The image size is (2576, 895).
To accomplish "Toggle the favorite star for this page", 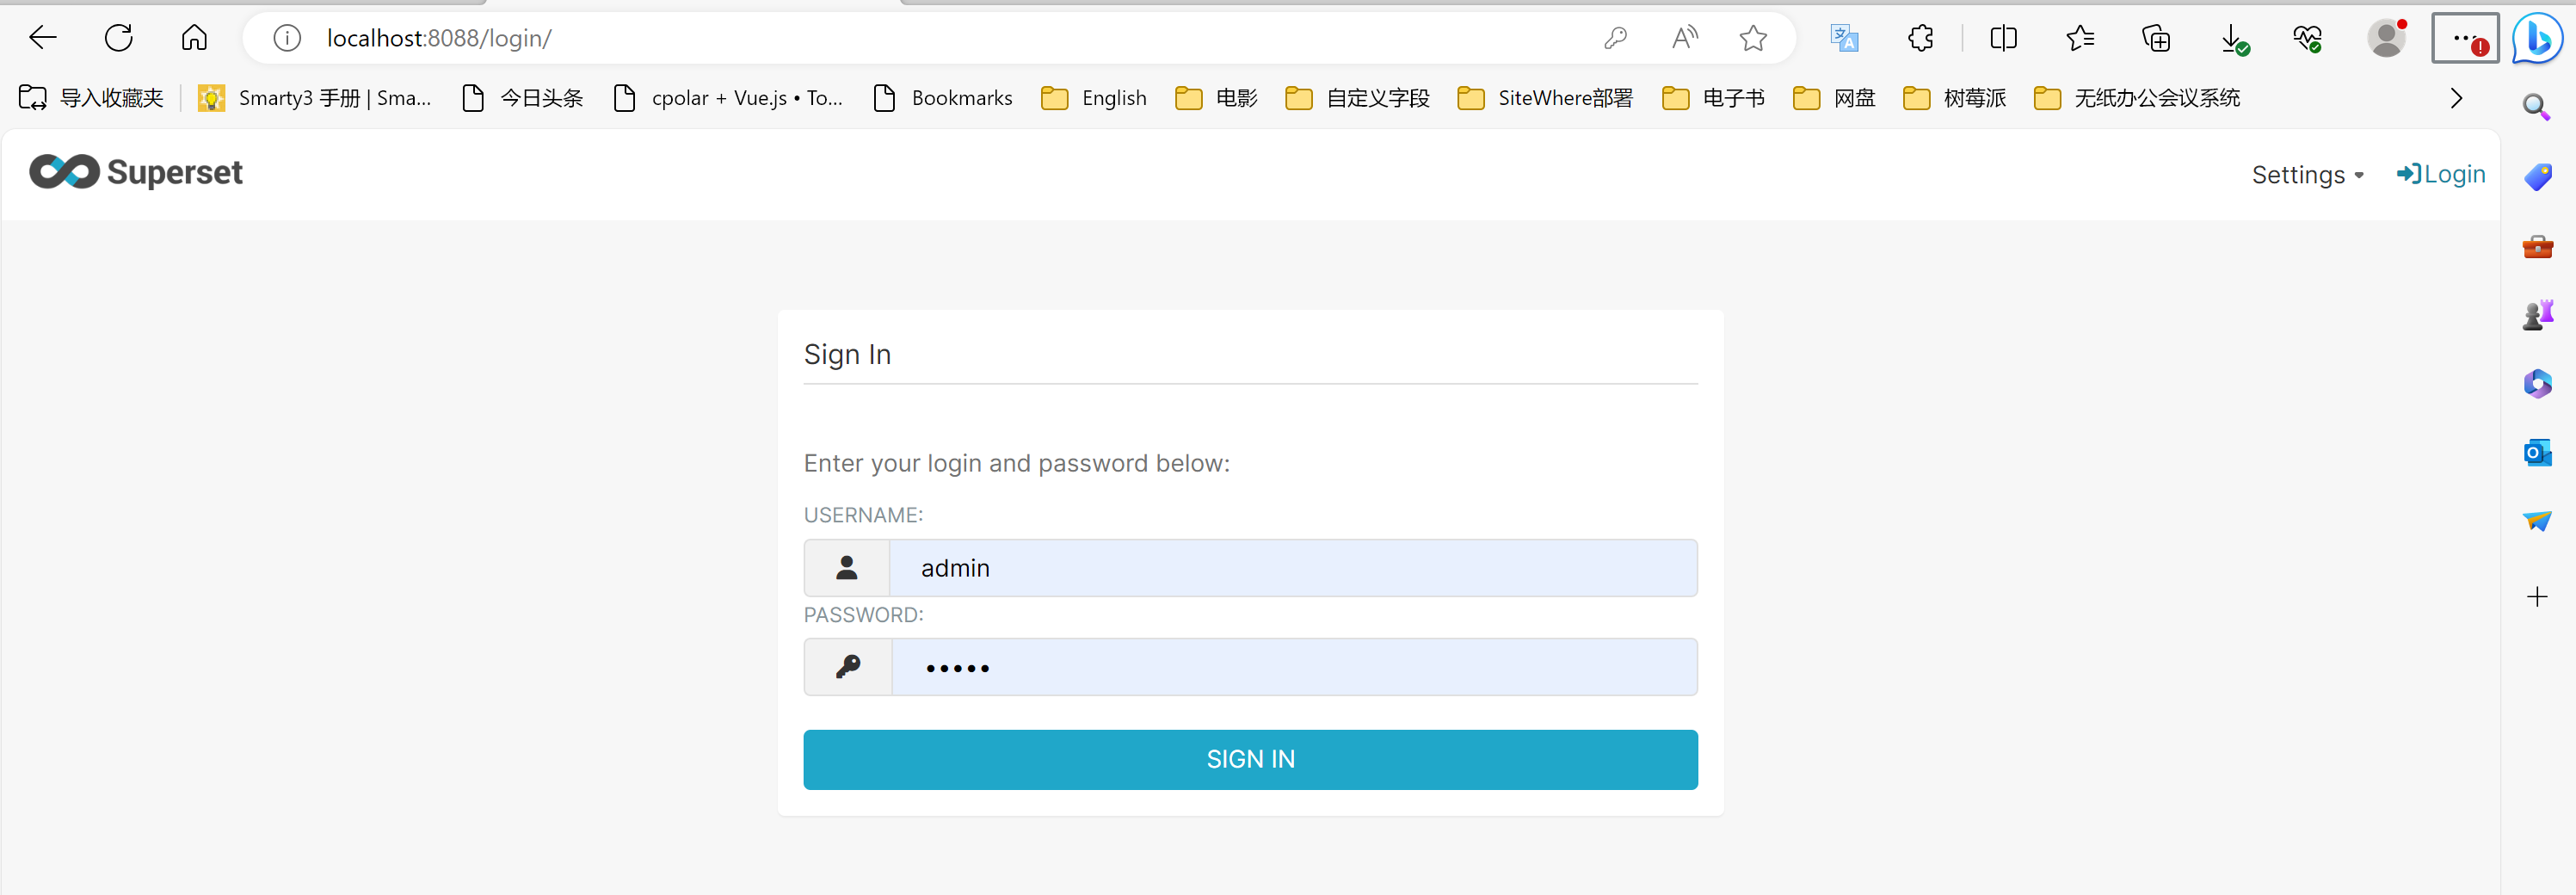I will (x=1753, y=38).
